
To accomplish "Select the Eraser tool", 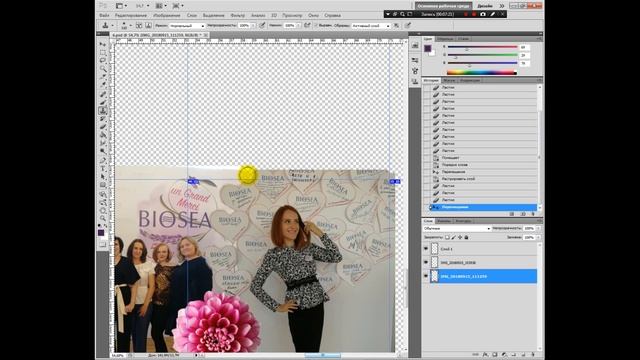I will 102,127.
